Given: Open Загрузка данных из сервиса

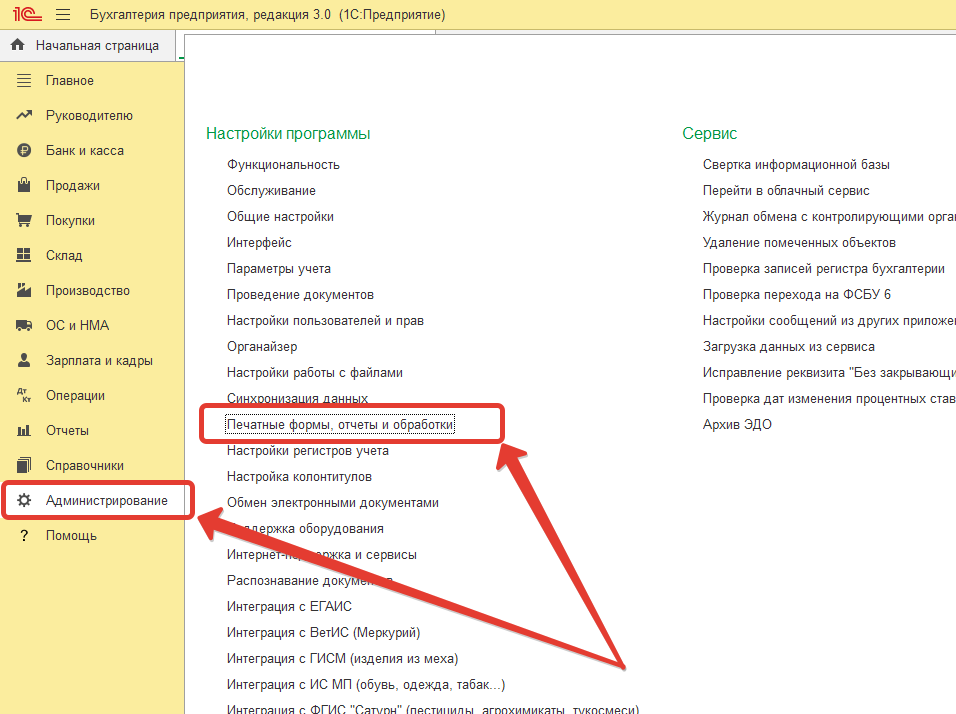Looking at the screenshot, I should pyautogui.click(x=788, y=347).
